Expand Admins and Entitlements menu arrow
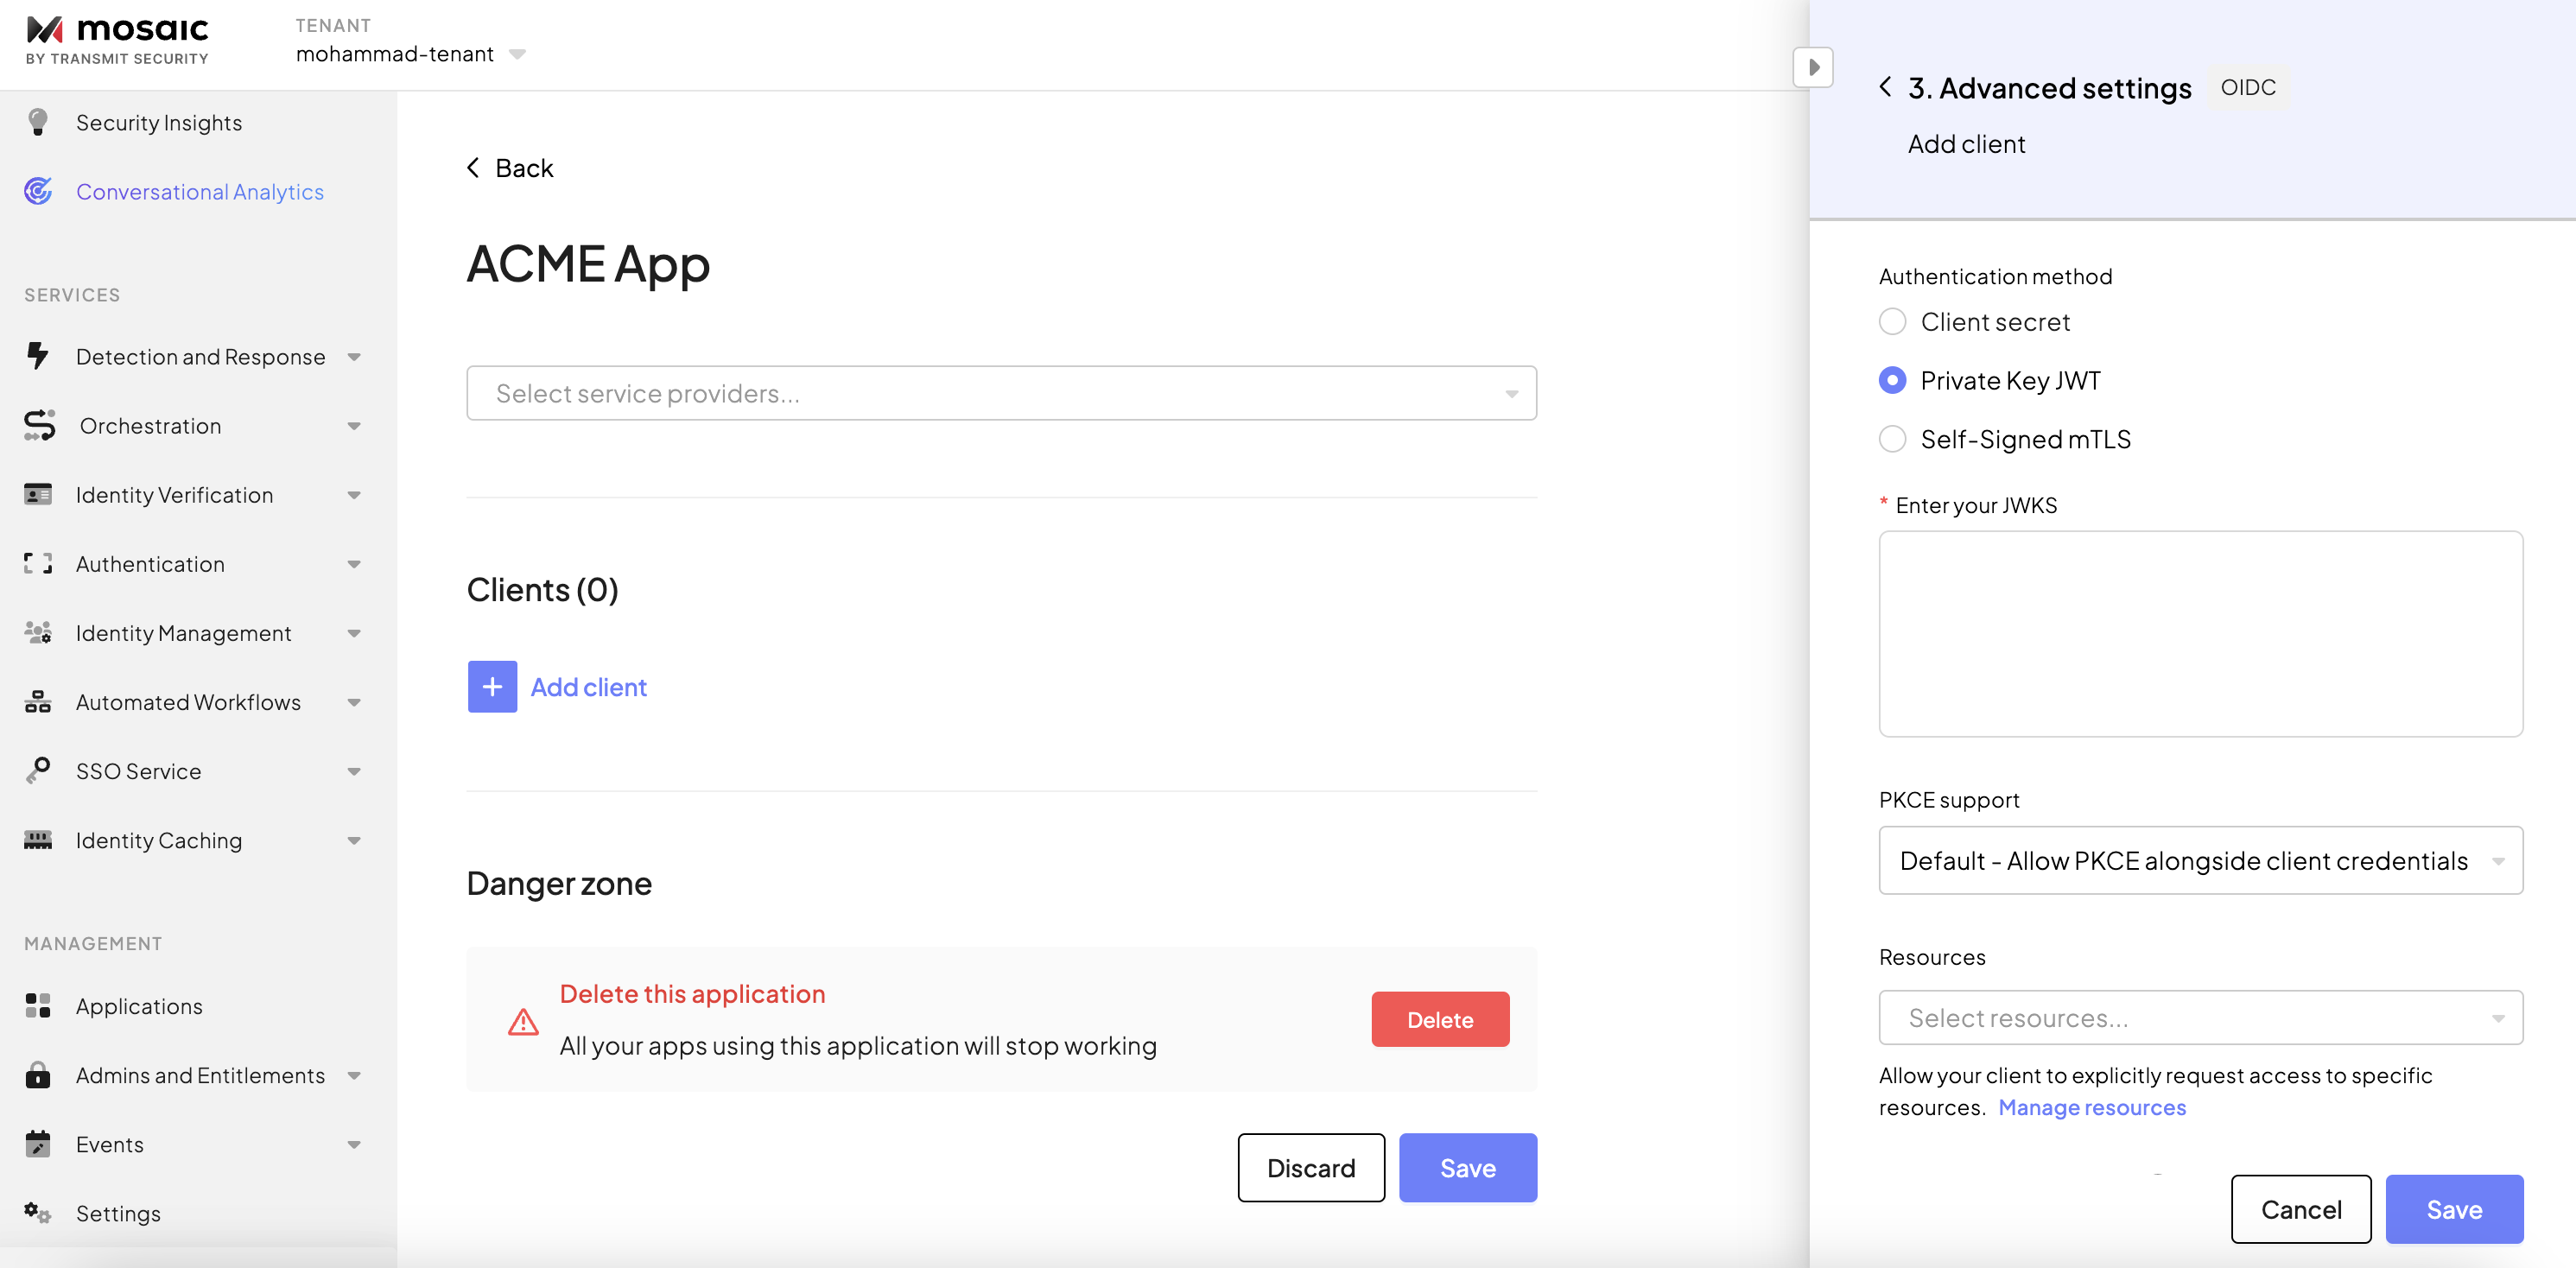 point(354,1074)
